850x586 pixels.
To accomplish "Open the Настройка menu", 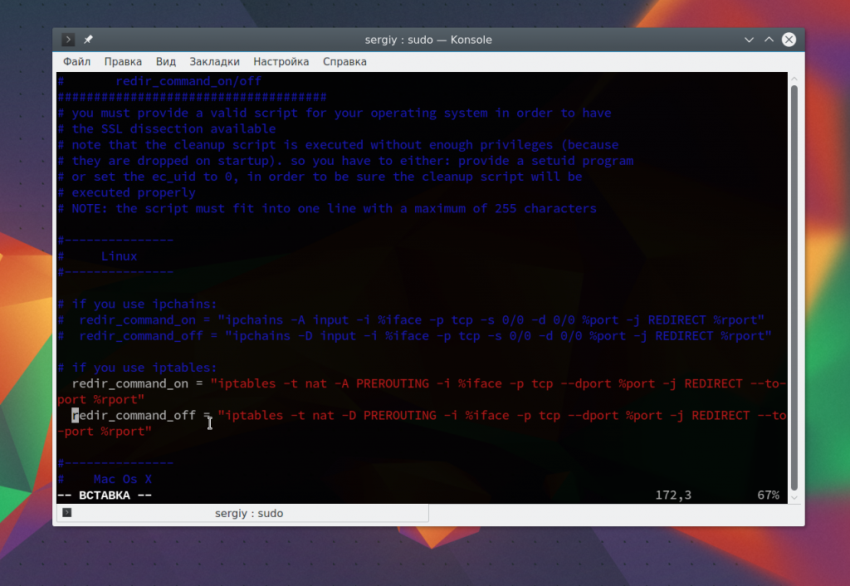I will click(x=281, y=61).
